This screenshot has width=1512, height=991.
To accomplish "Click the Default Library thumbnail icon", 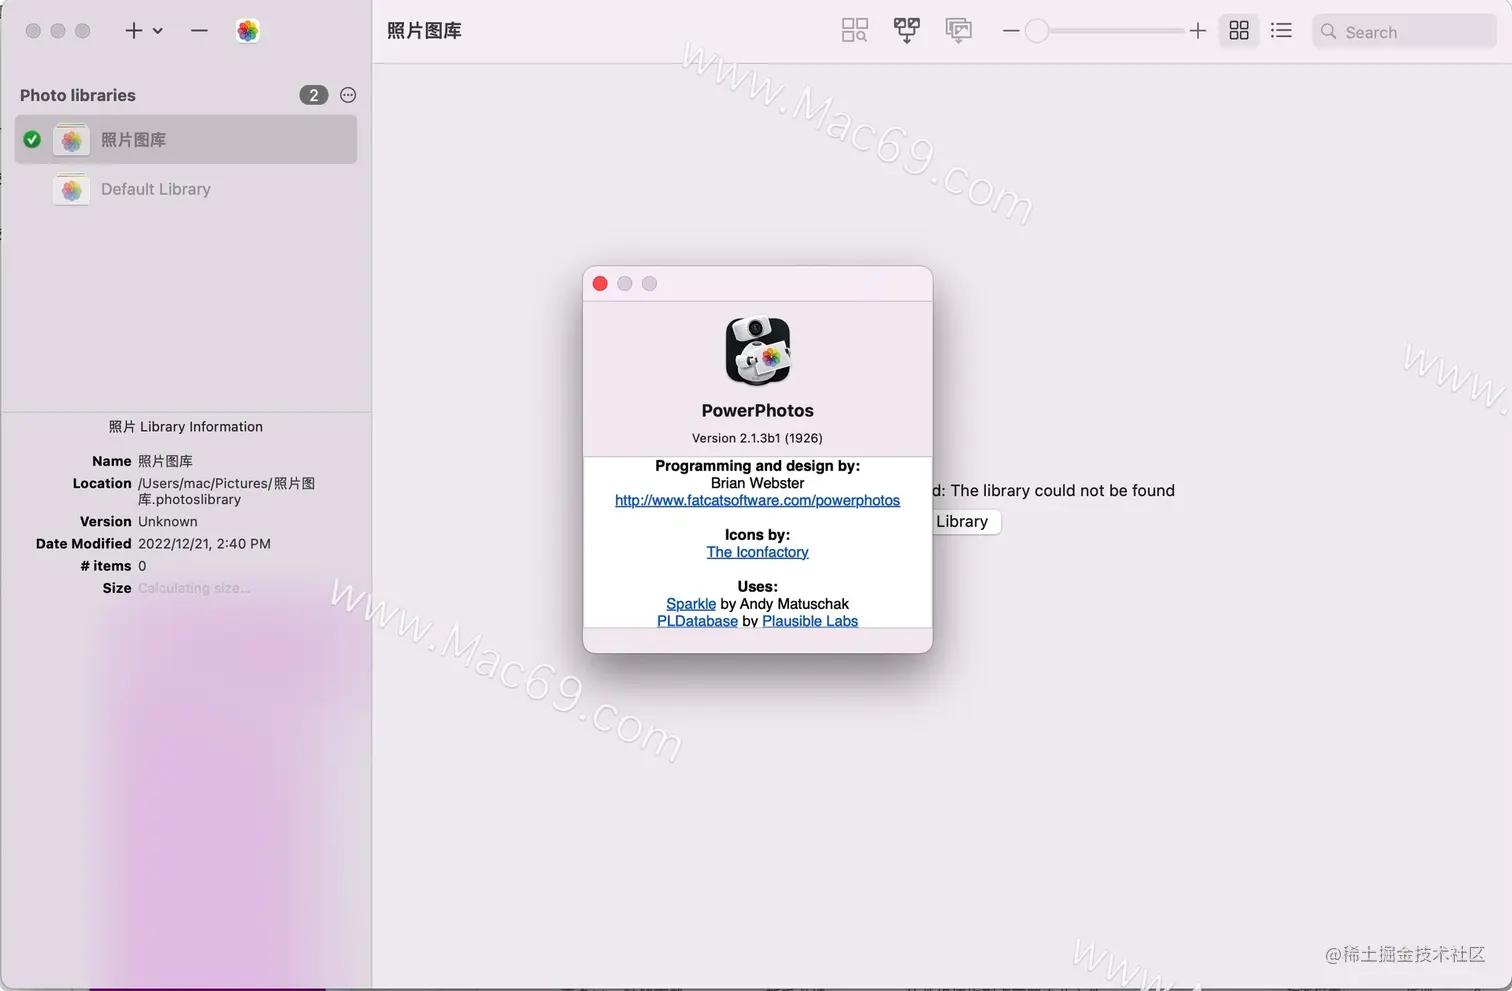I will (71, 189).
